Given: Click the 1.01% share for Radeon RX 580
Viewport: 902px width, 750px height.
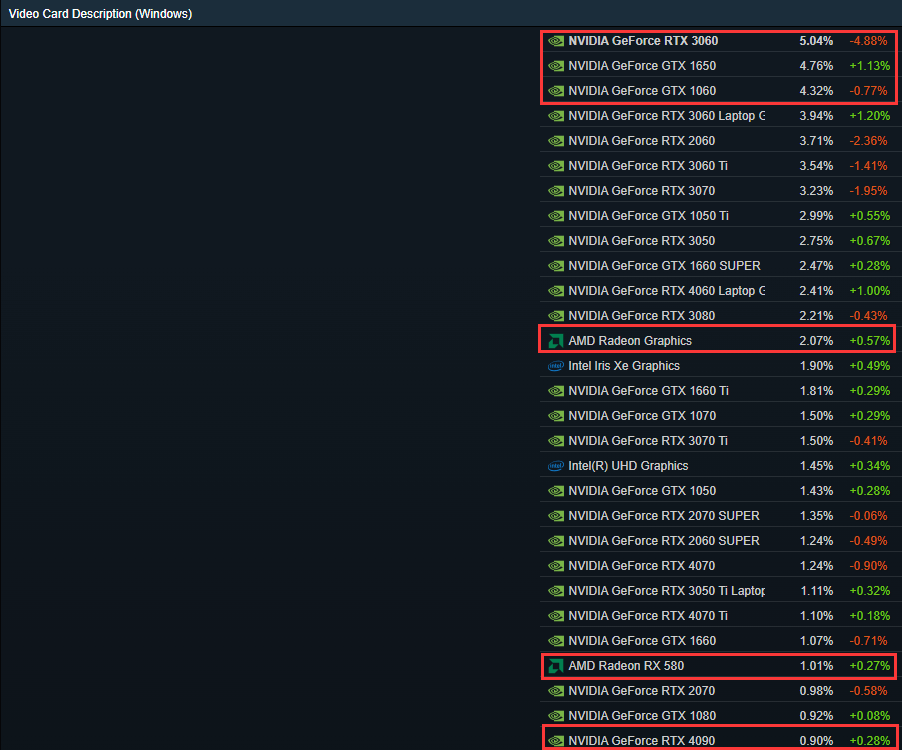Looking at the screenshot, I should click(815, 666).
